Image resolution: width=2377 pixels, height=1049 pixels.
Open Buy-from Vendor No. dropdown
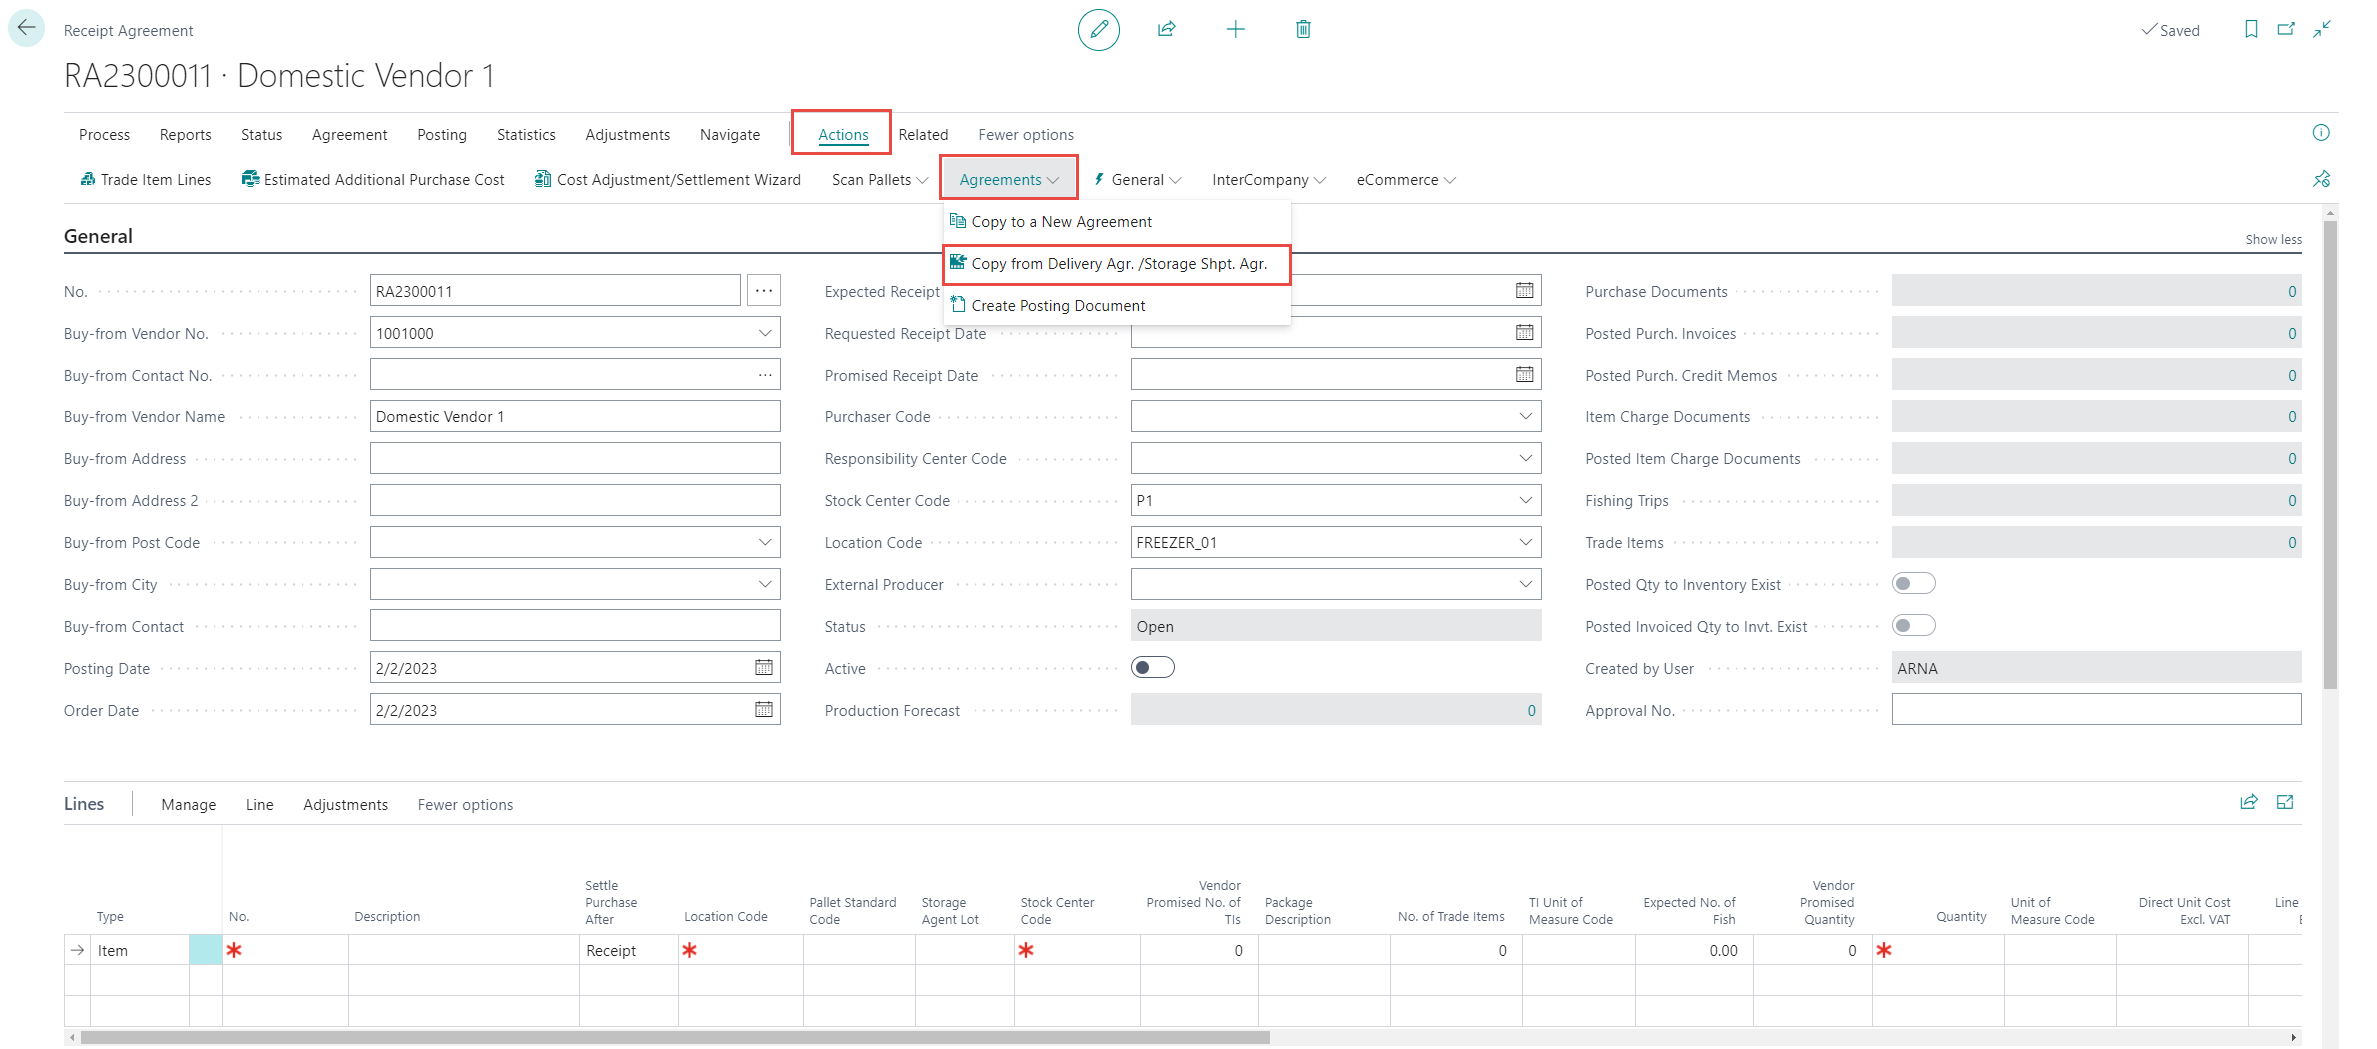click(x=764, y=333)
